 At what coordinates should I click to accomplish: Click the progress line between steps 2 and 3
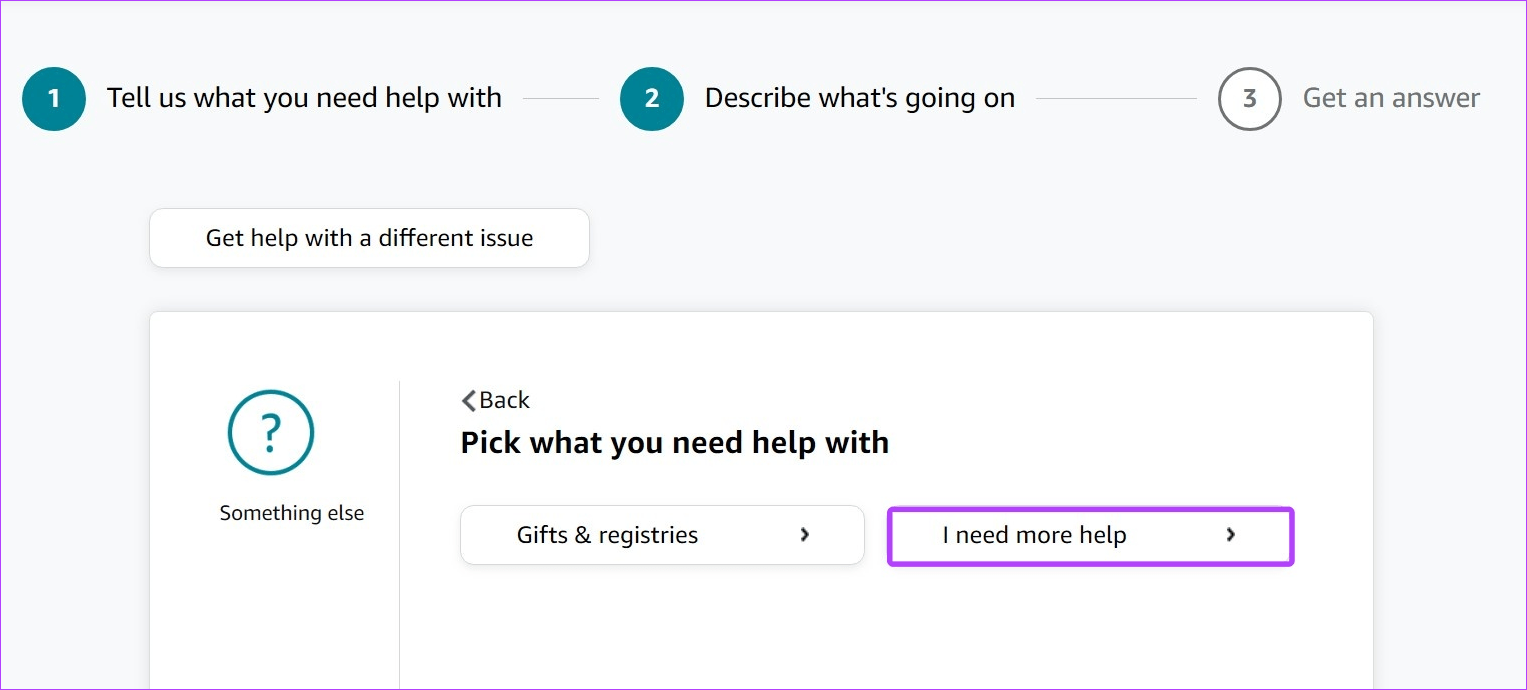pyautogui.click(x=1116, y=99)
